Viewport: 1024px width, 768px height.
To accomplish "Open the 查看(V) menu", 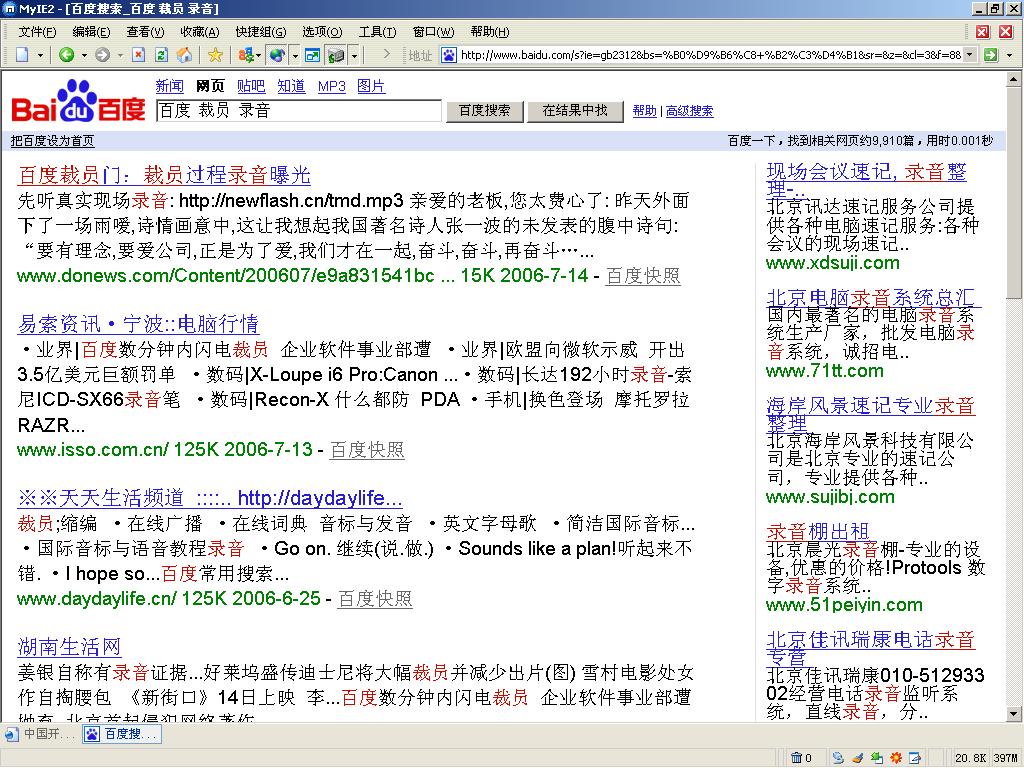I will 146,31.
